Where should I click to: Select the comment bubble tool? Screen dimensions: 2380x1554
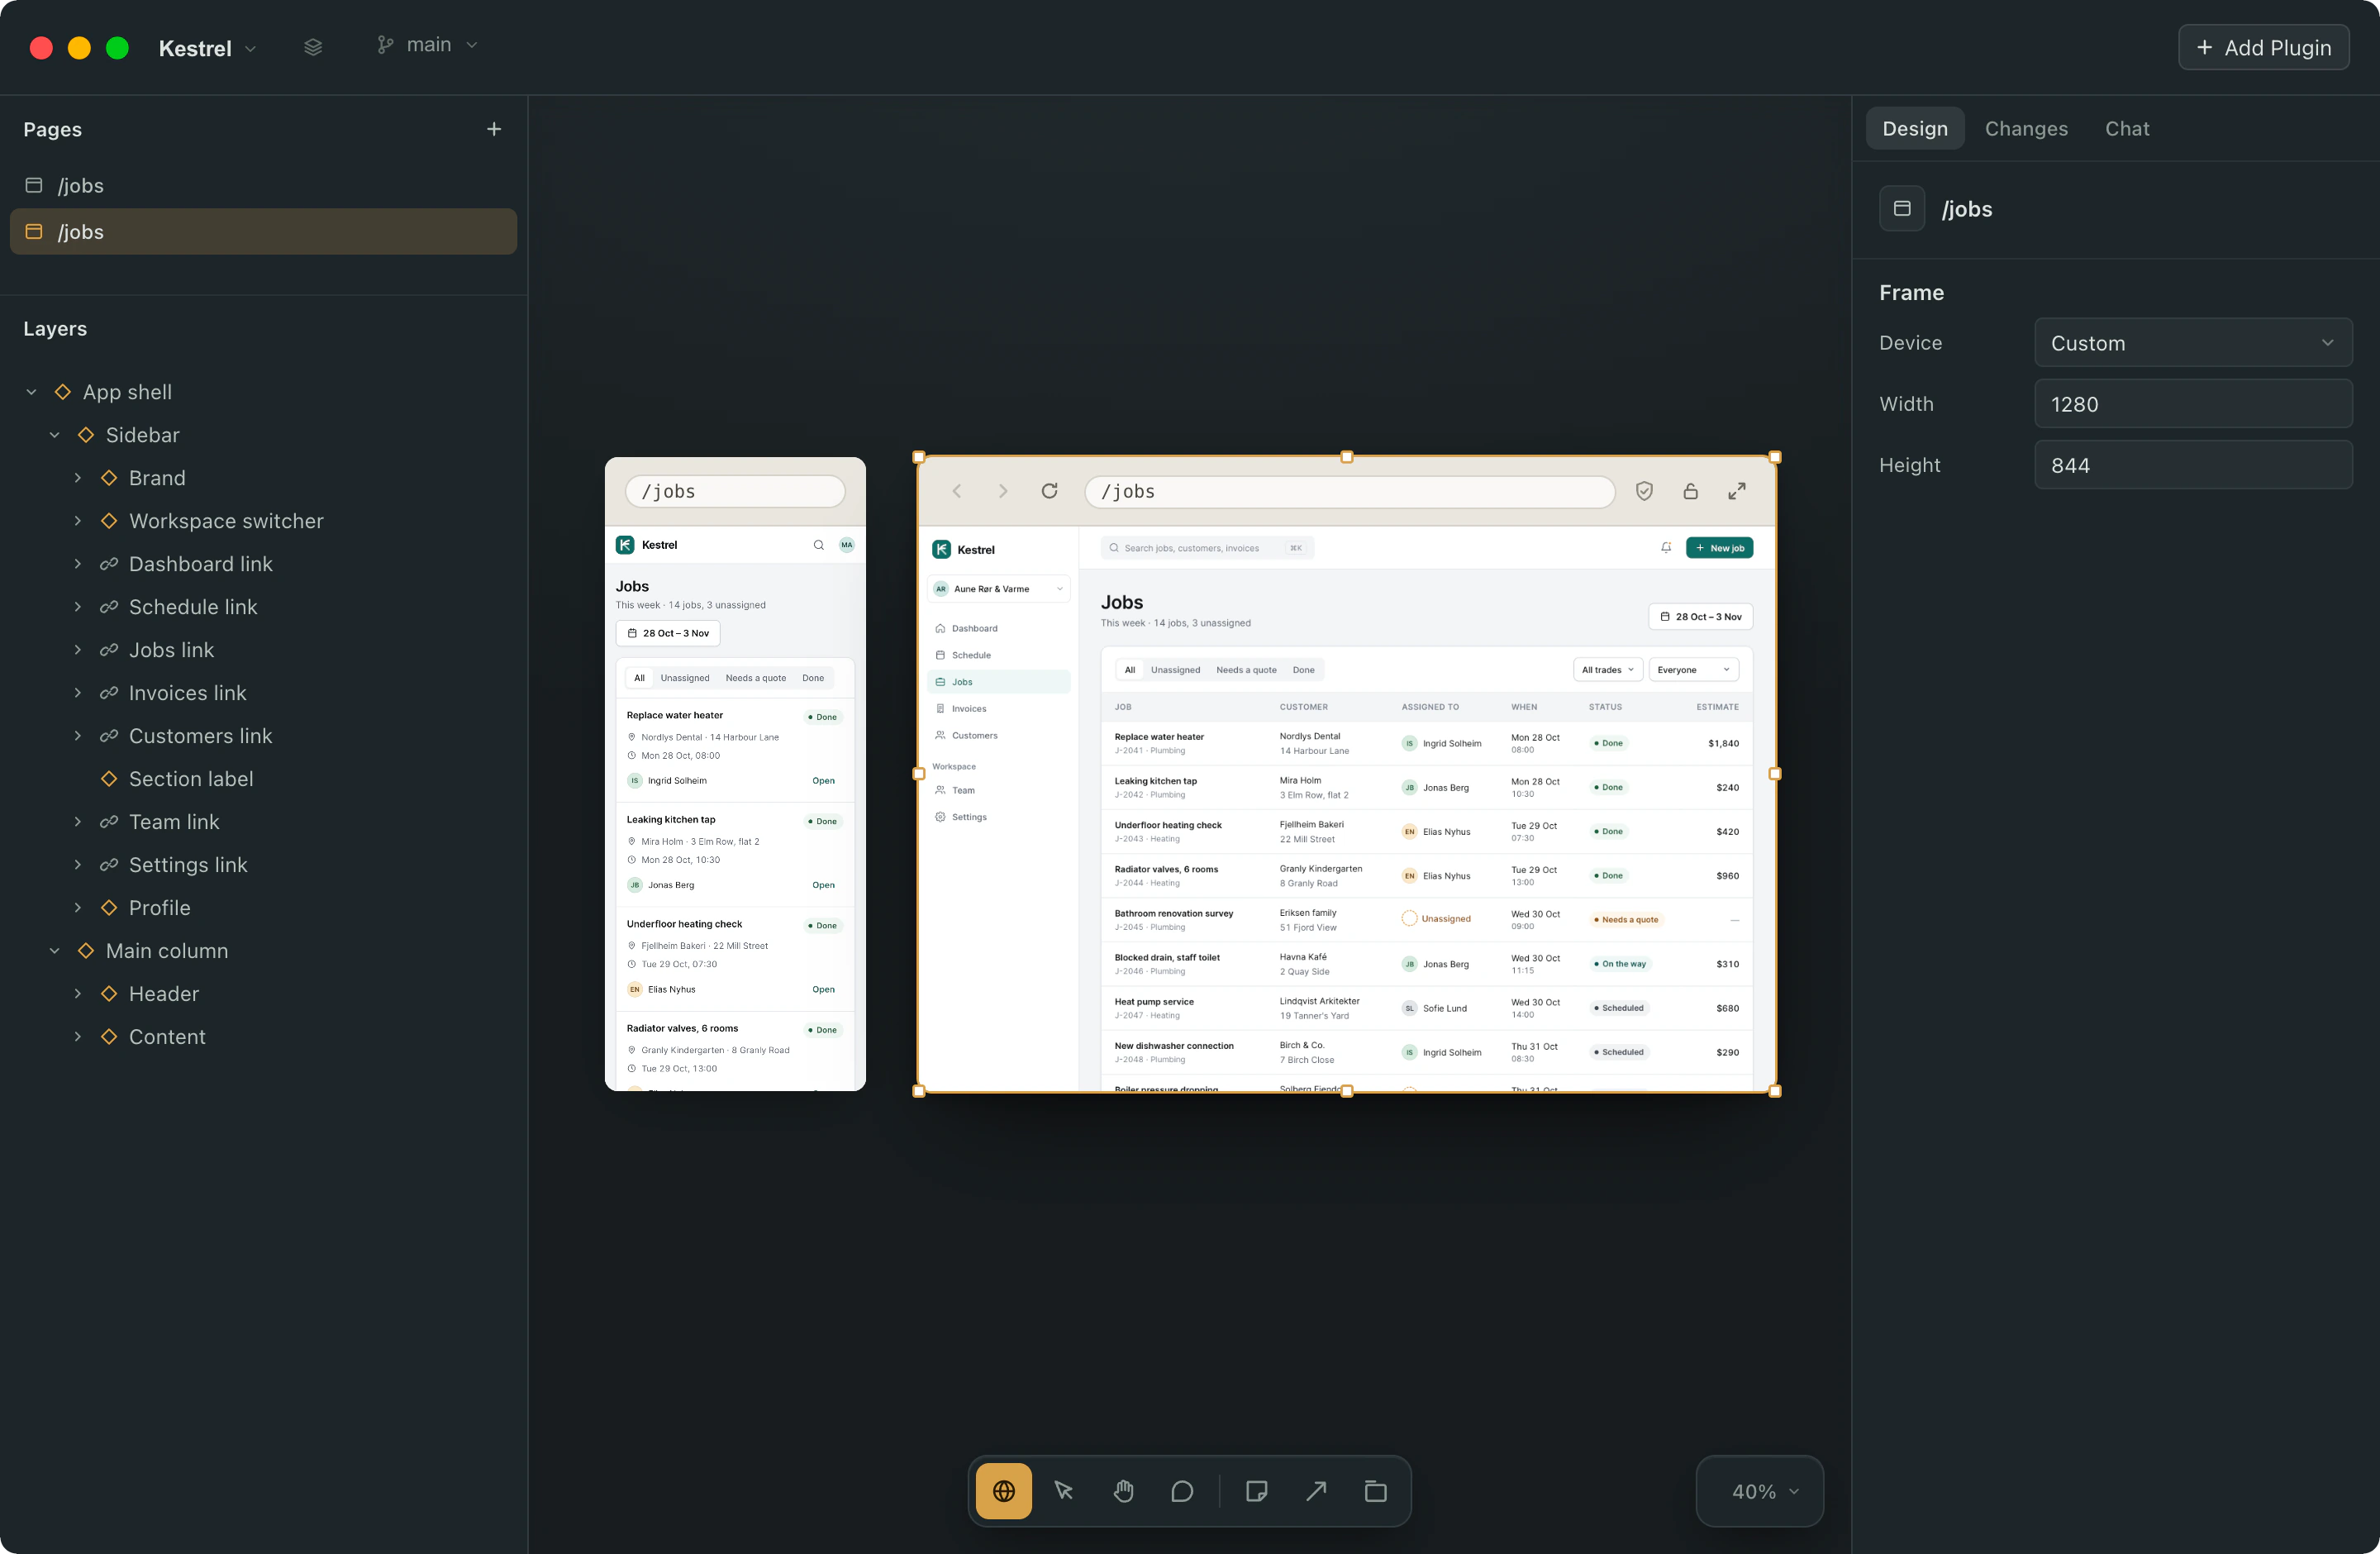[x=1182, y=1491]
